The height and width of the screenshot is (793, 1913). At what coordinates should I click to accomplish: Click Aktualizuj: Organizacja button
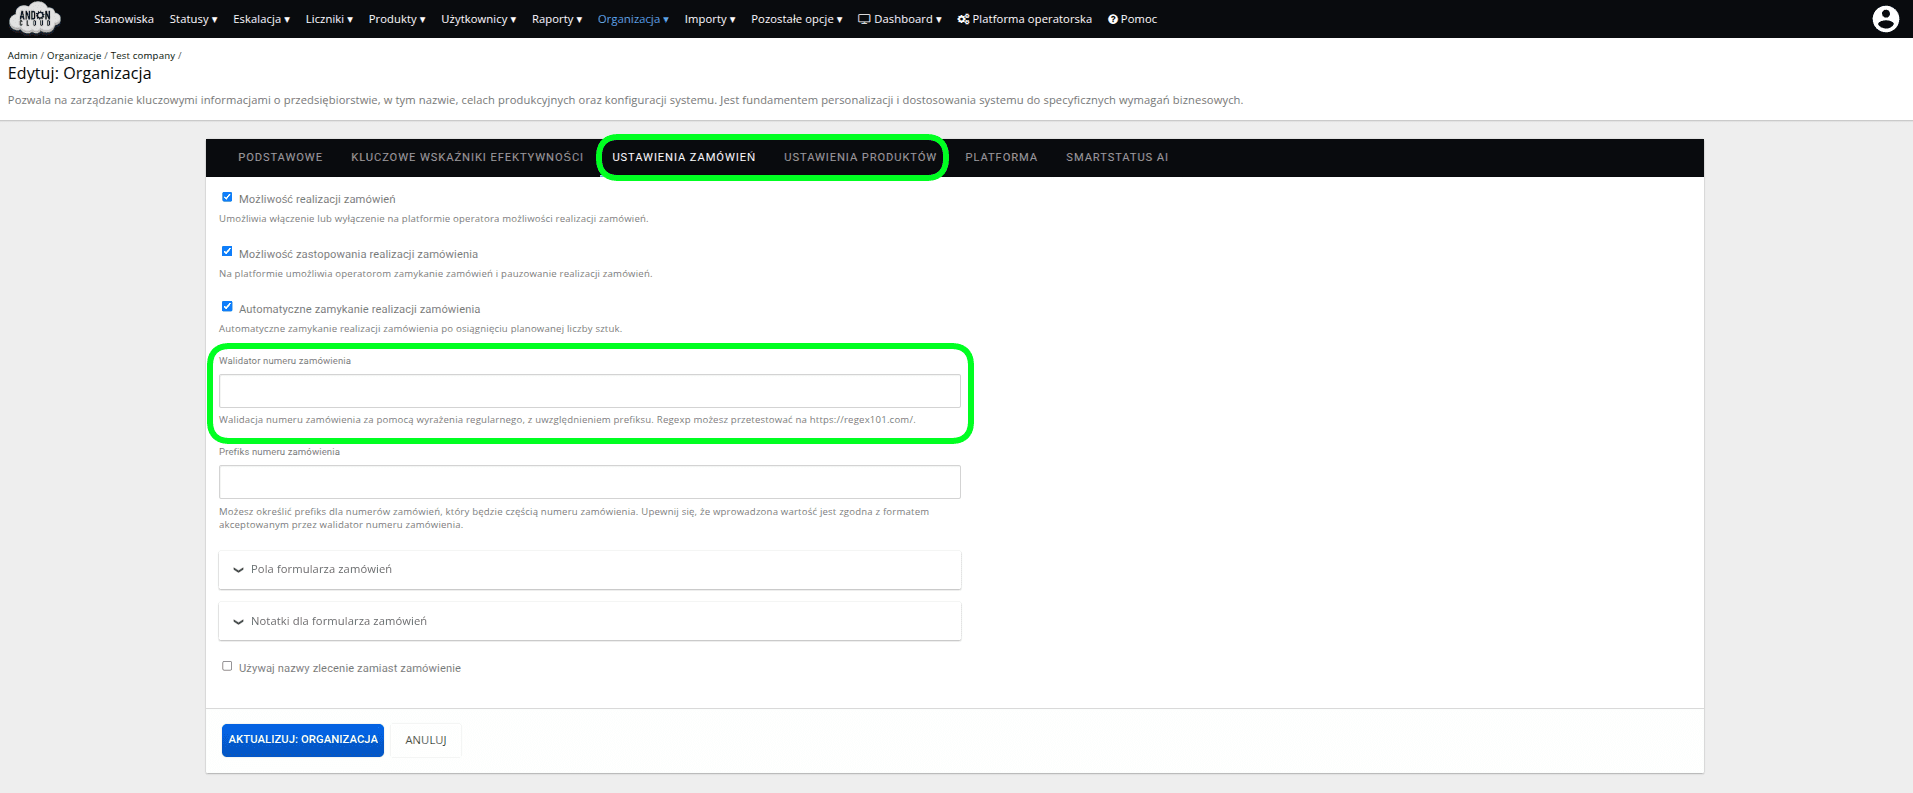click(x=303, y=740)
